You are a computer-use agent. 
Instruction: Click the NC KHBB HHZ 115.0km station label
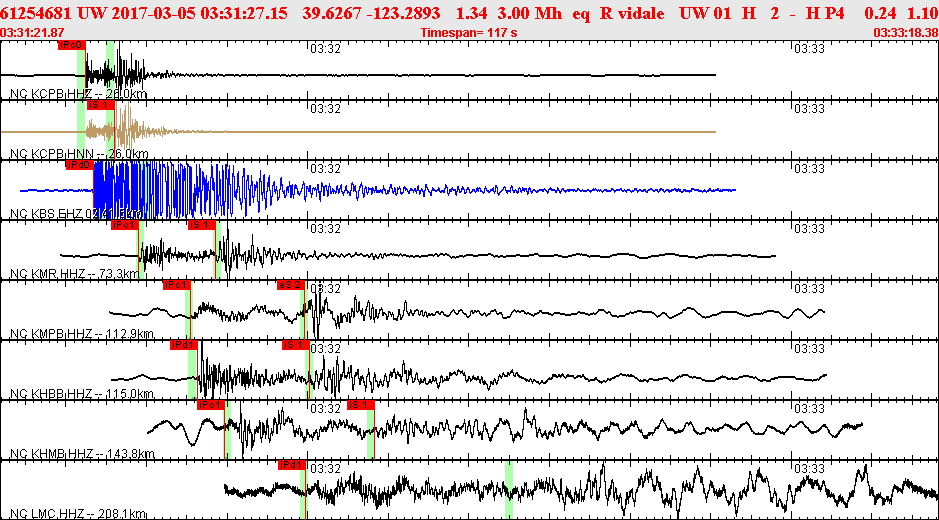[x=83, y=394]
